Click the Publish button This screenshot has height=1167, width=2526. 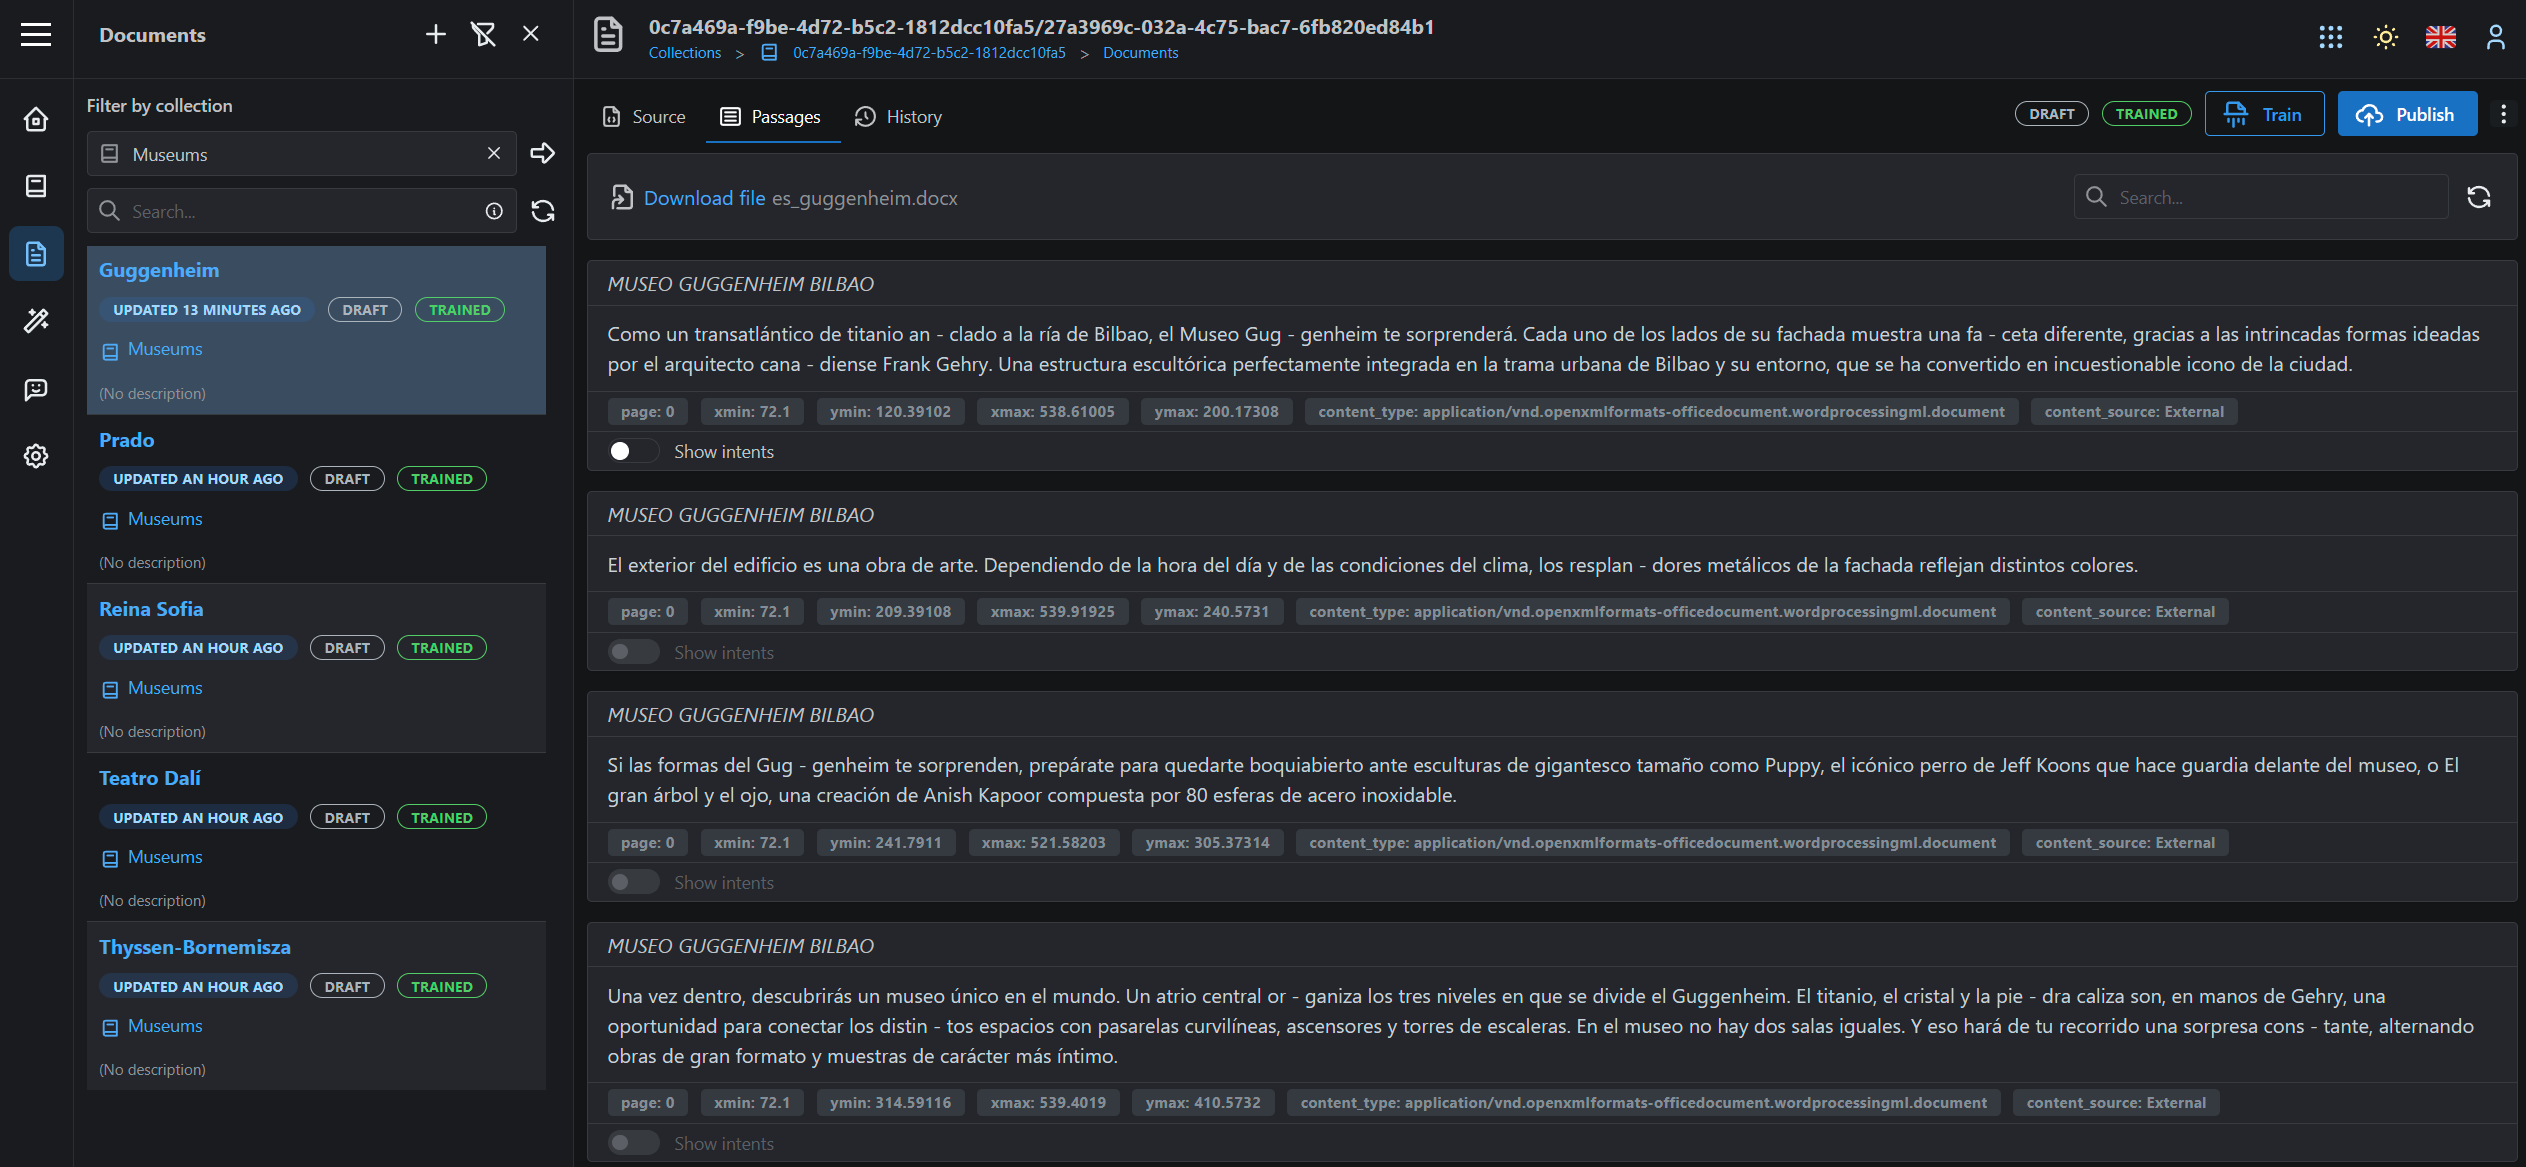[2407, 114]
